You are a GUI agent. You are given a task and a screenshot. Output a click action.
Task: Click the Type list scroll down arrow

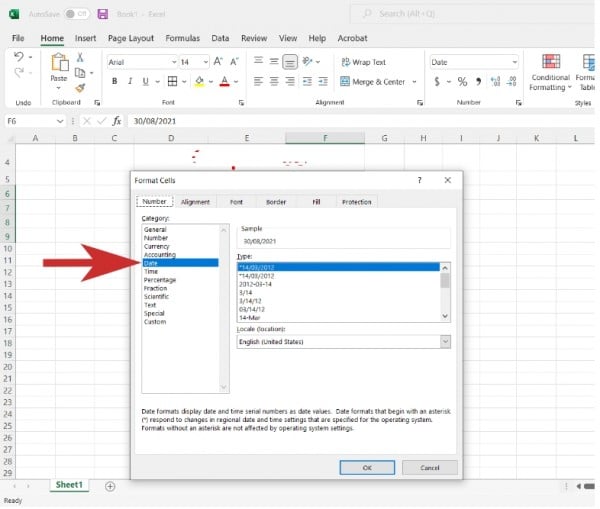click(x=445, y=316)
